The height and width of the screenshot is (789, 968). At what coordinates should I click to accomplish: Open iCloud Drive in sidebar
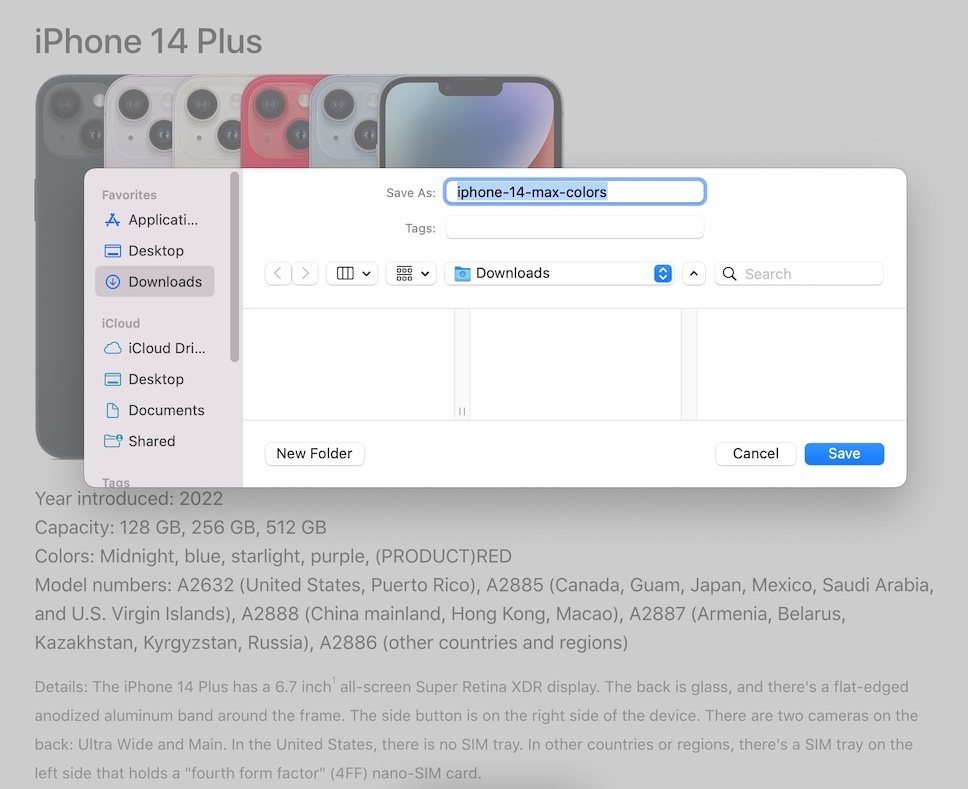click(166, 348)
